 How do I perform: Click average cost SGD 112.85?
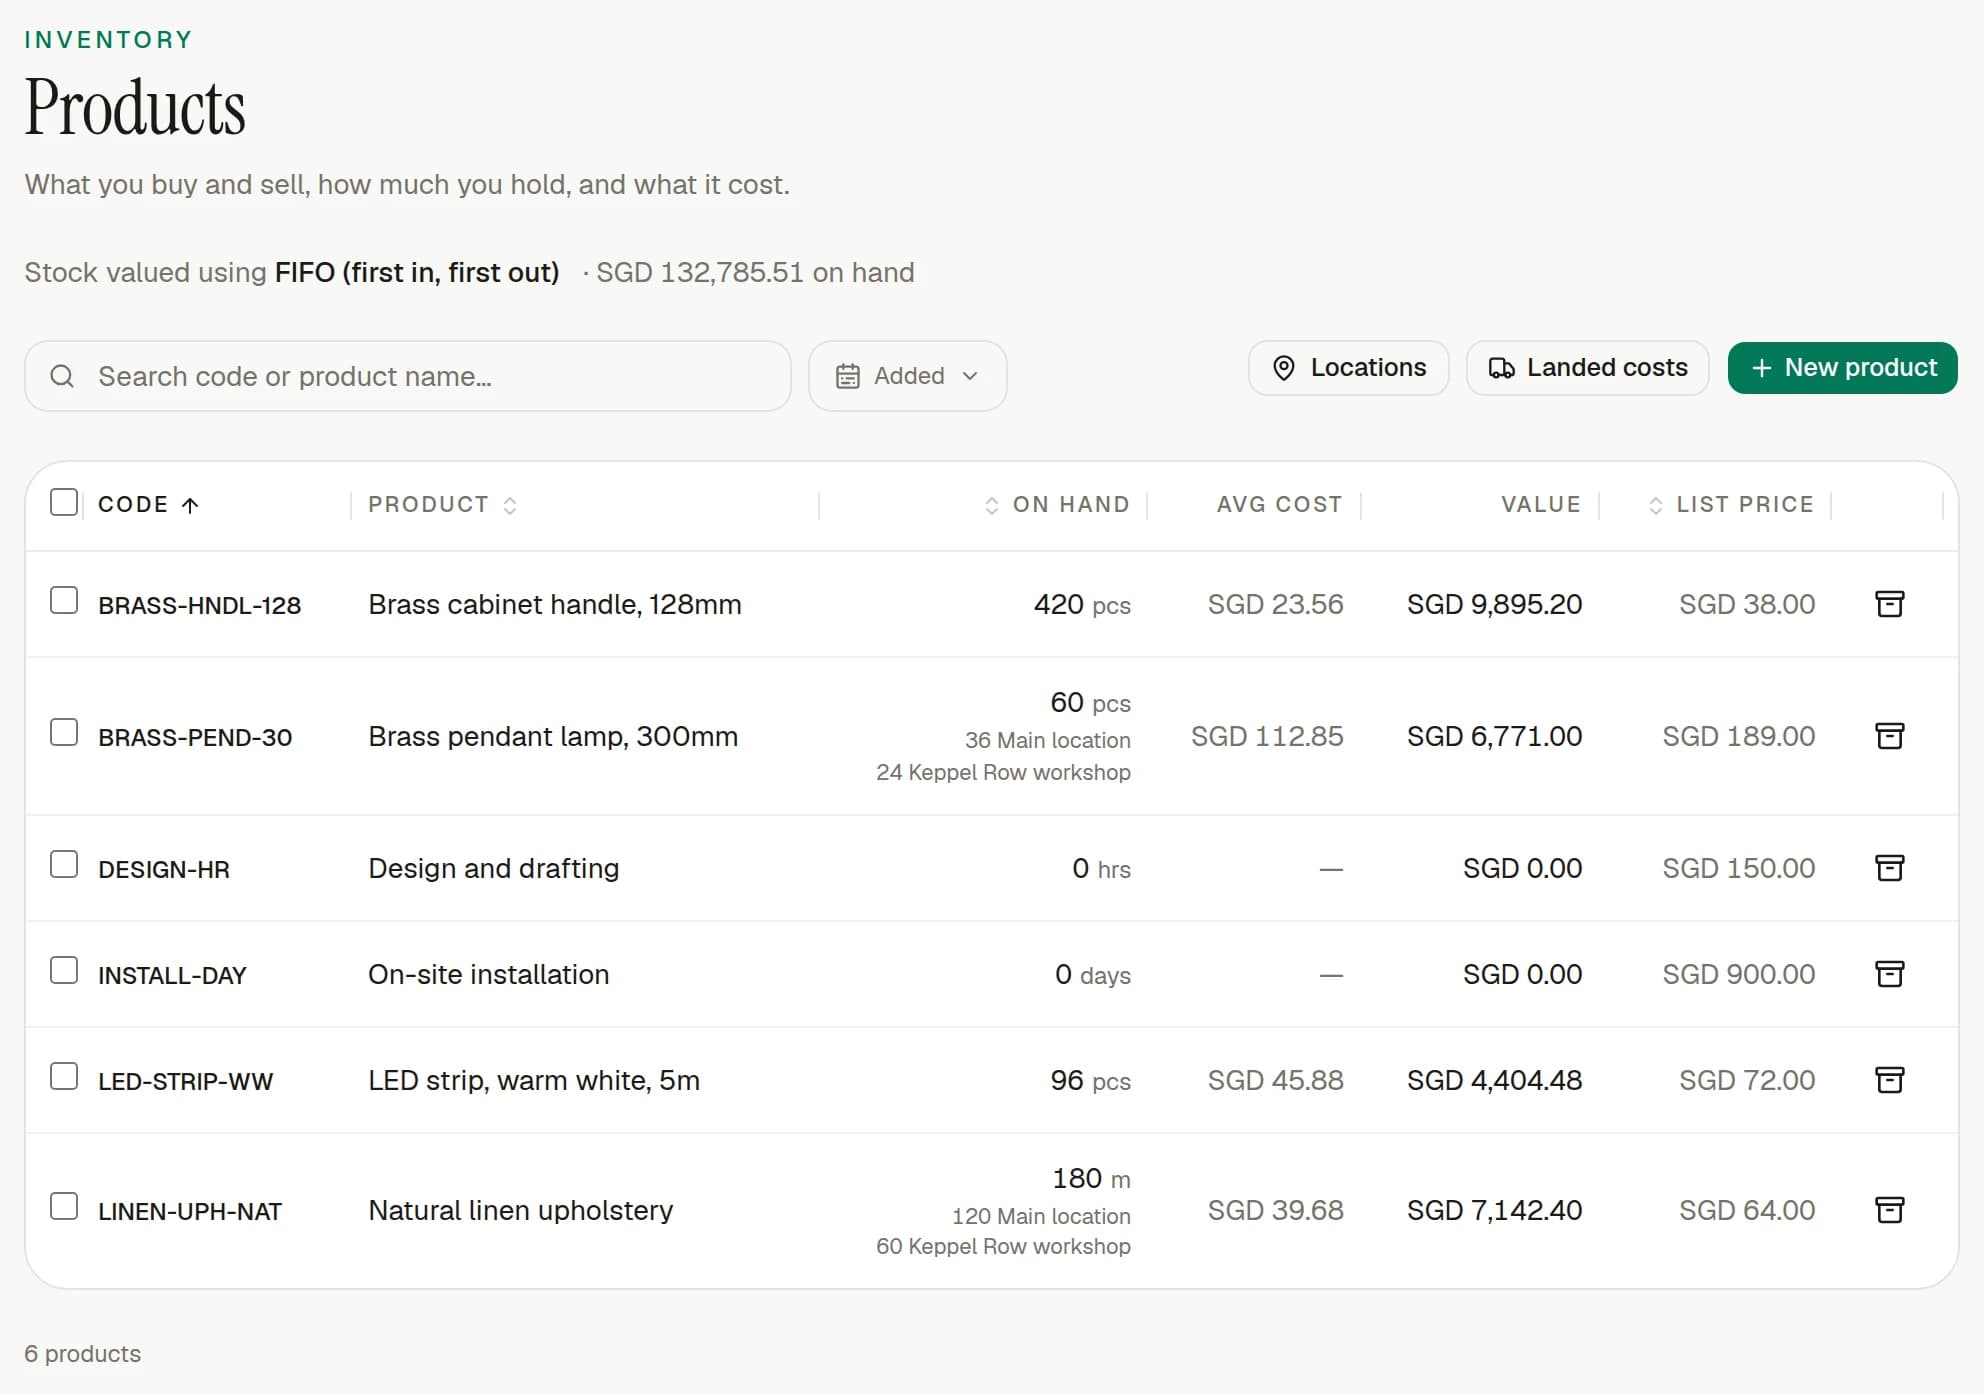coord(1267,736)
